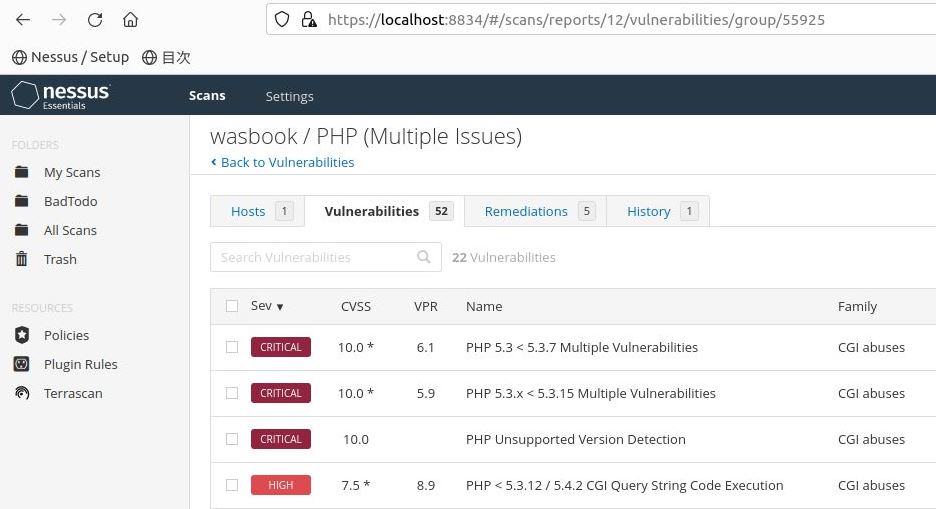Open the 目次 bookmark
The height and width of the screenshot is (509, 936).
(x=167, y=57)
